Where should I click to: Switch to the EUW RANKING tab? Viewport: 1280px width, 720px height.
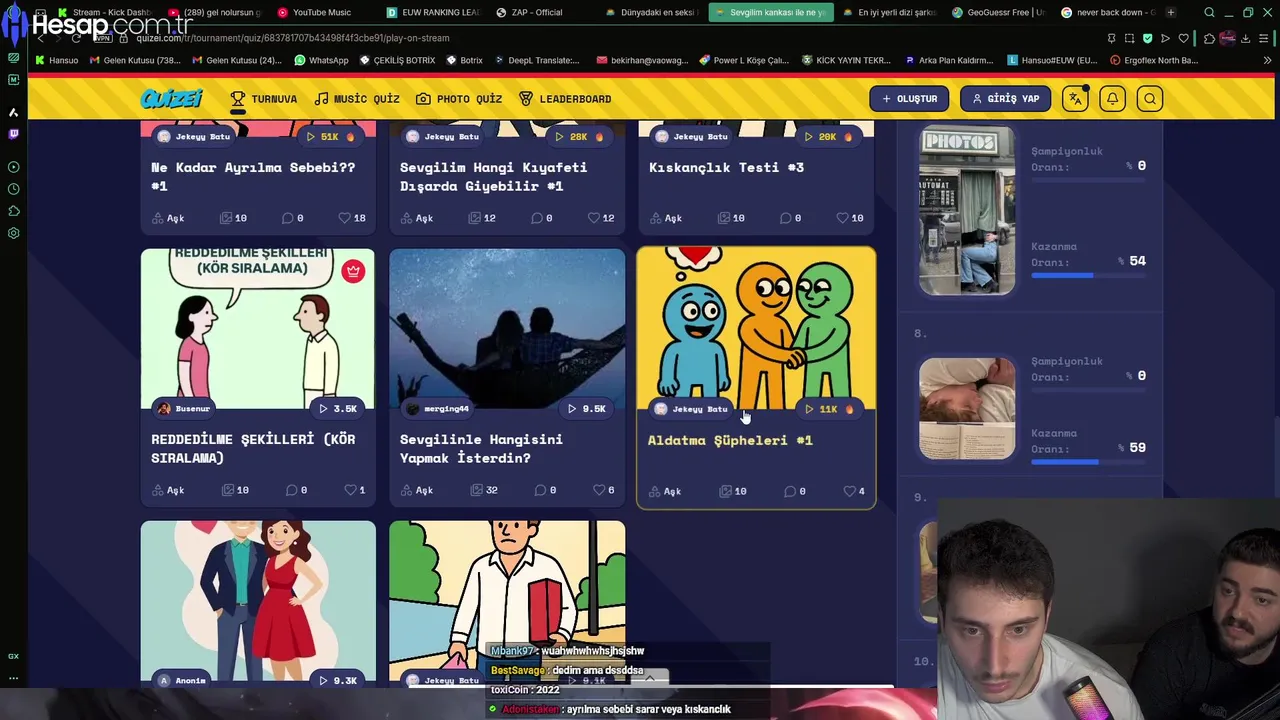click(433, 13)
